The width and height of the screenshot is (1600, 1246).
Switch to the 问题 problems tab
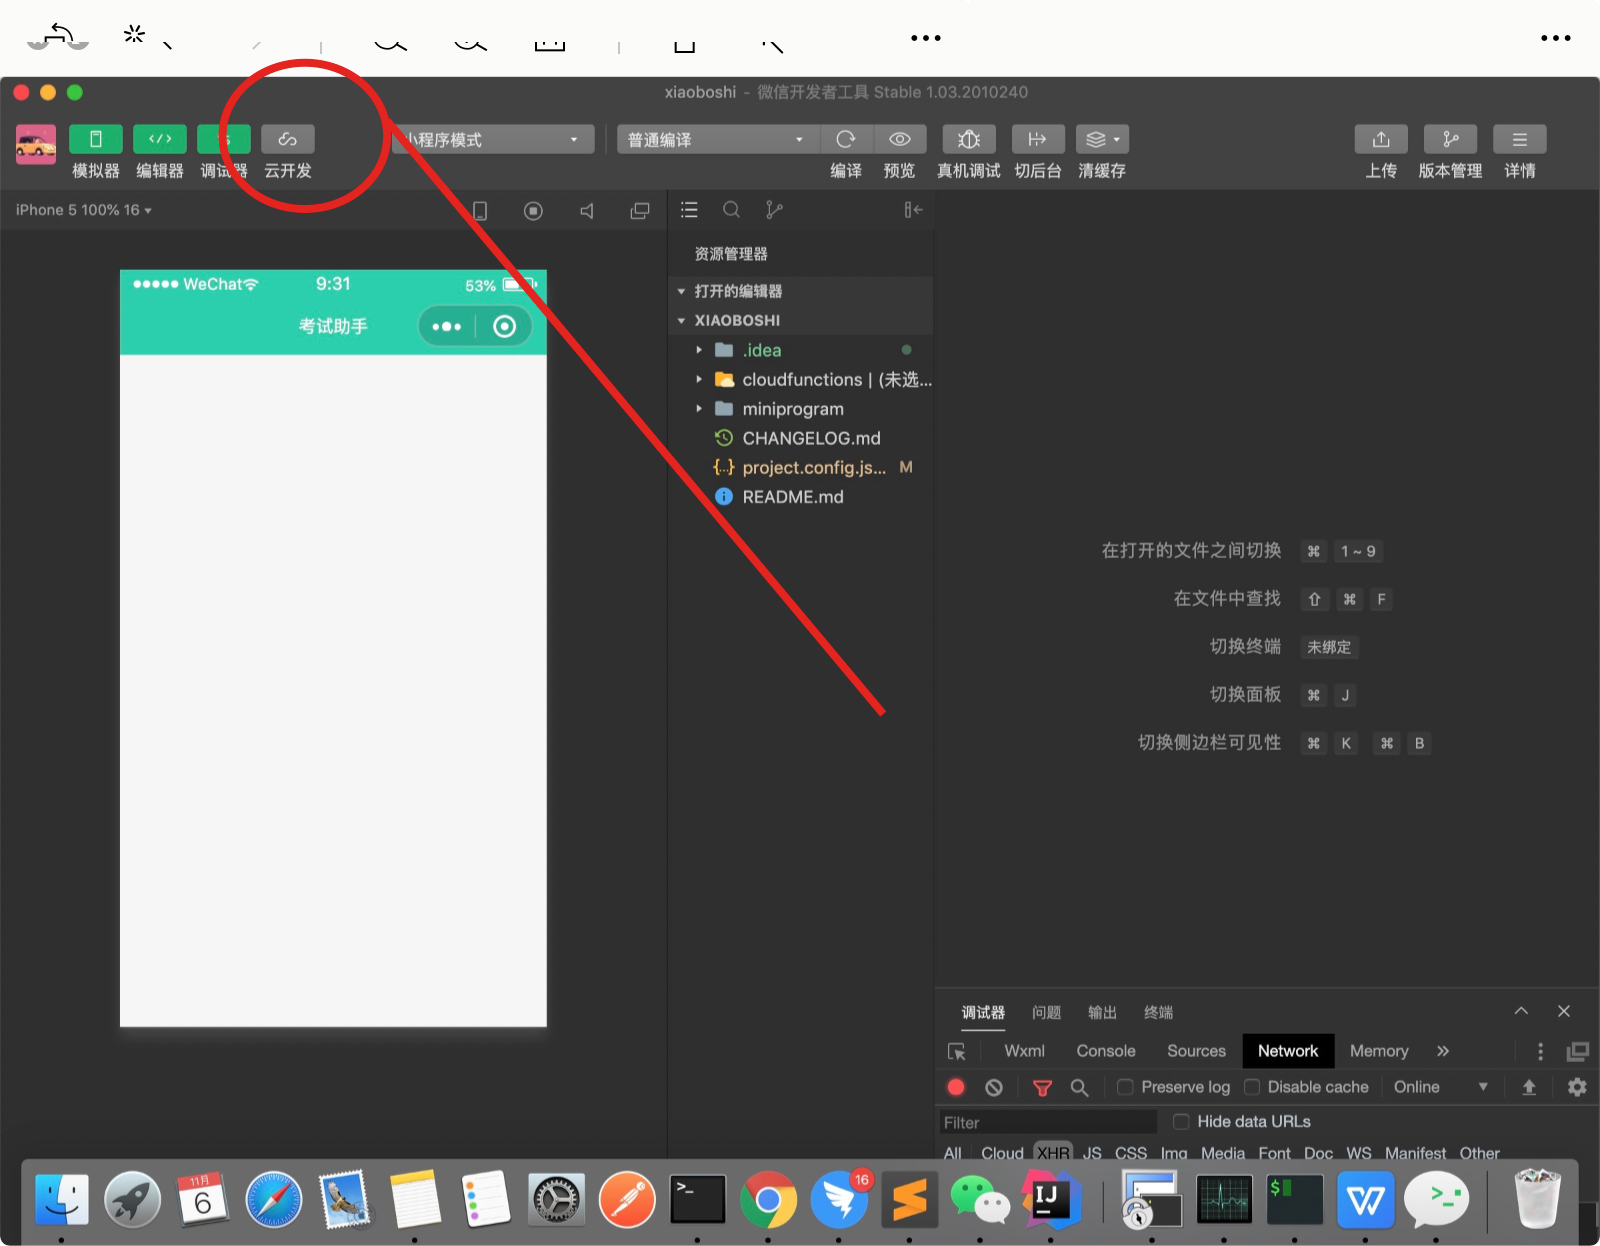point(1046,1013)
